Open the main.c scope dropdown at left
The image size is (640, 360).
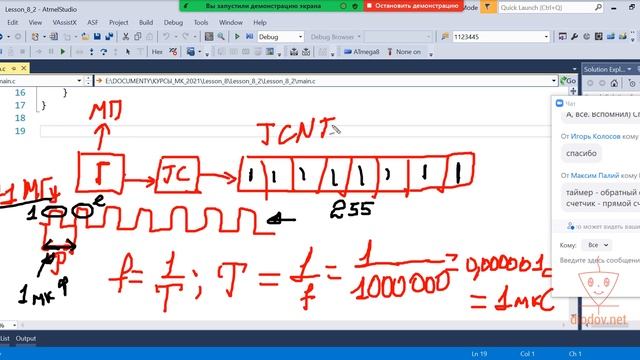tap(79, 81)
